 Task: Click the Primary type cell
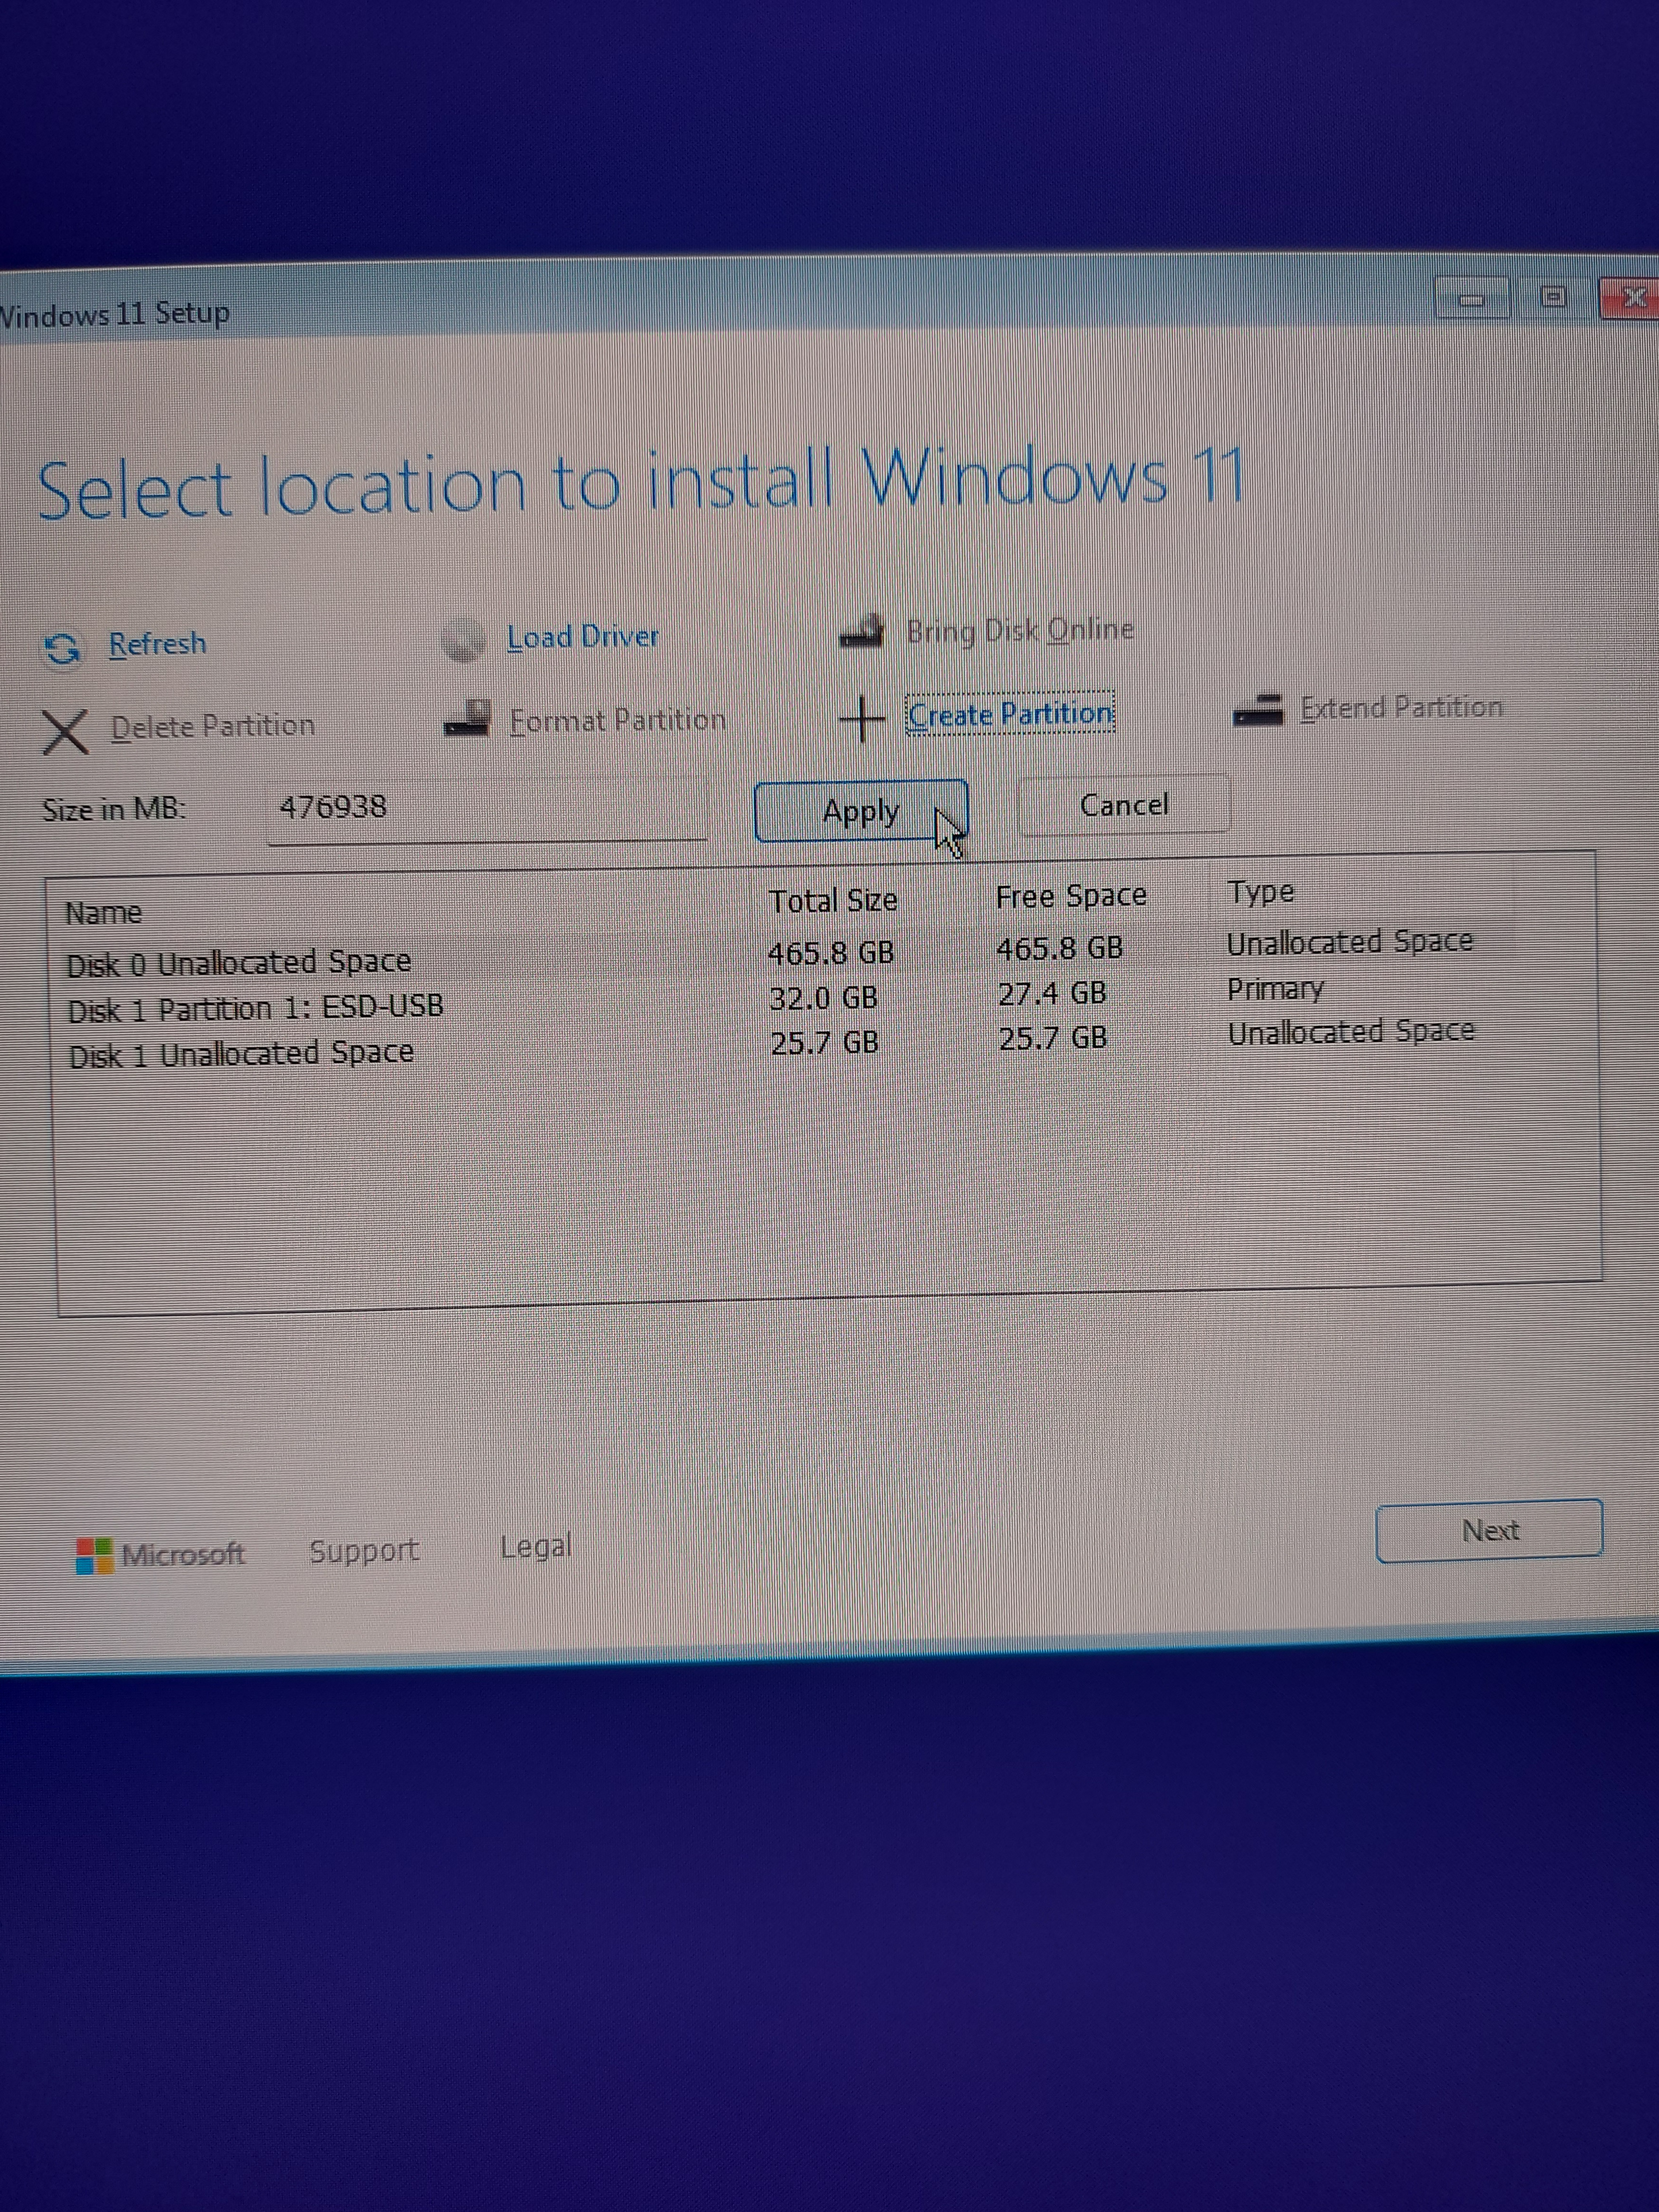pos(1275,989)
